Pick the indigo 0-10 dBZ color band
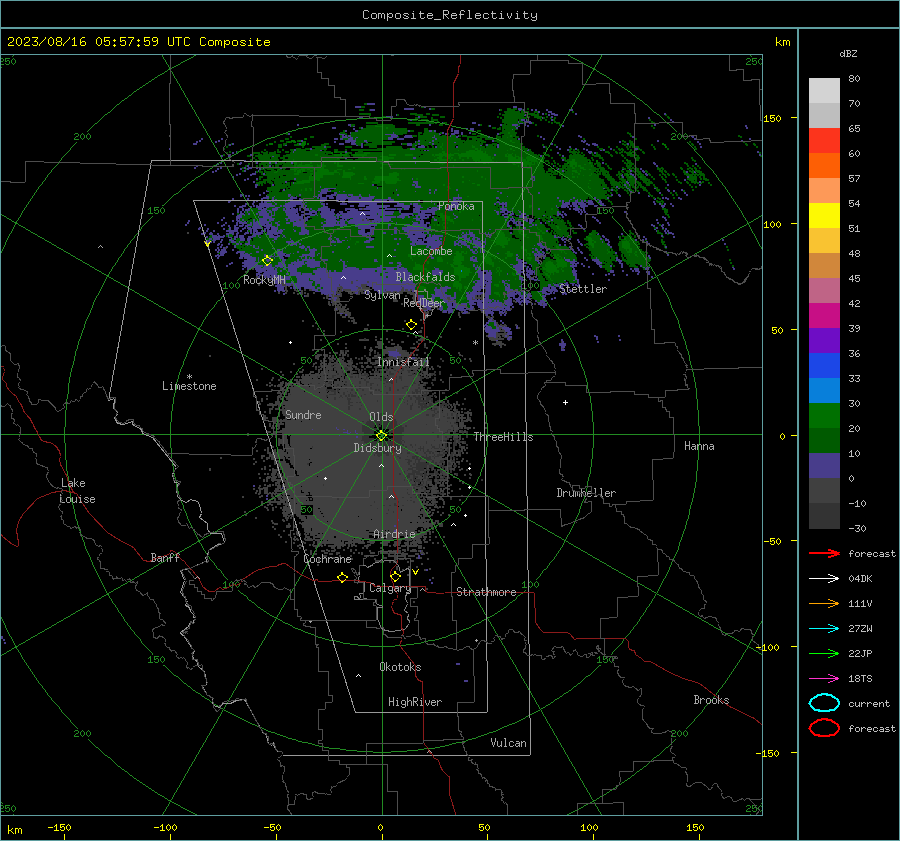900x841 pixels. click(x=824, y=466)
